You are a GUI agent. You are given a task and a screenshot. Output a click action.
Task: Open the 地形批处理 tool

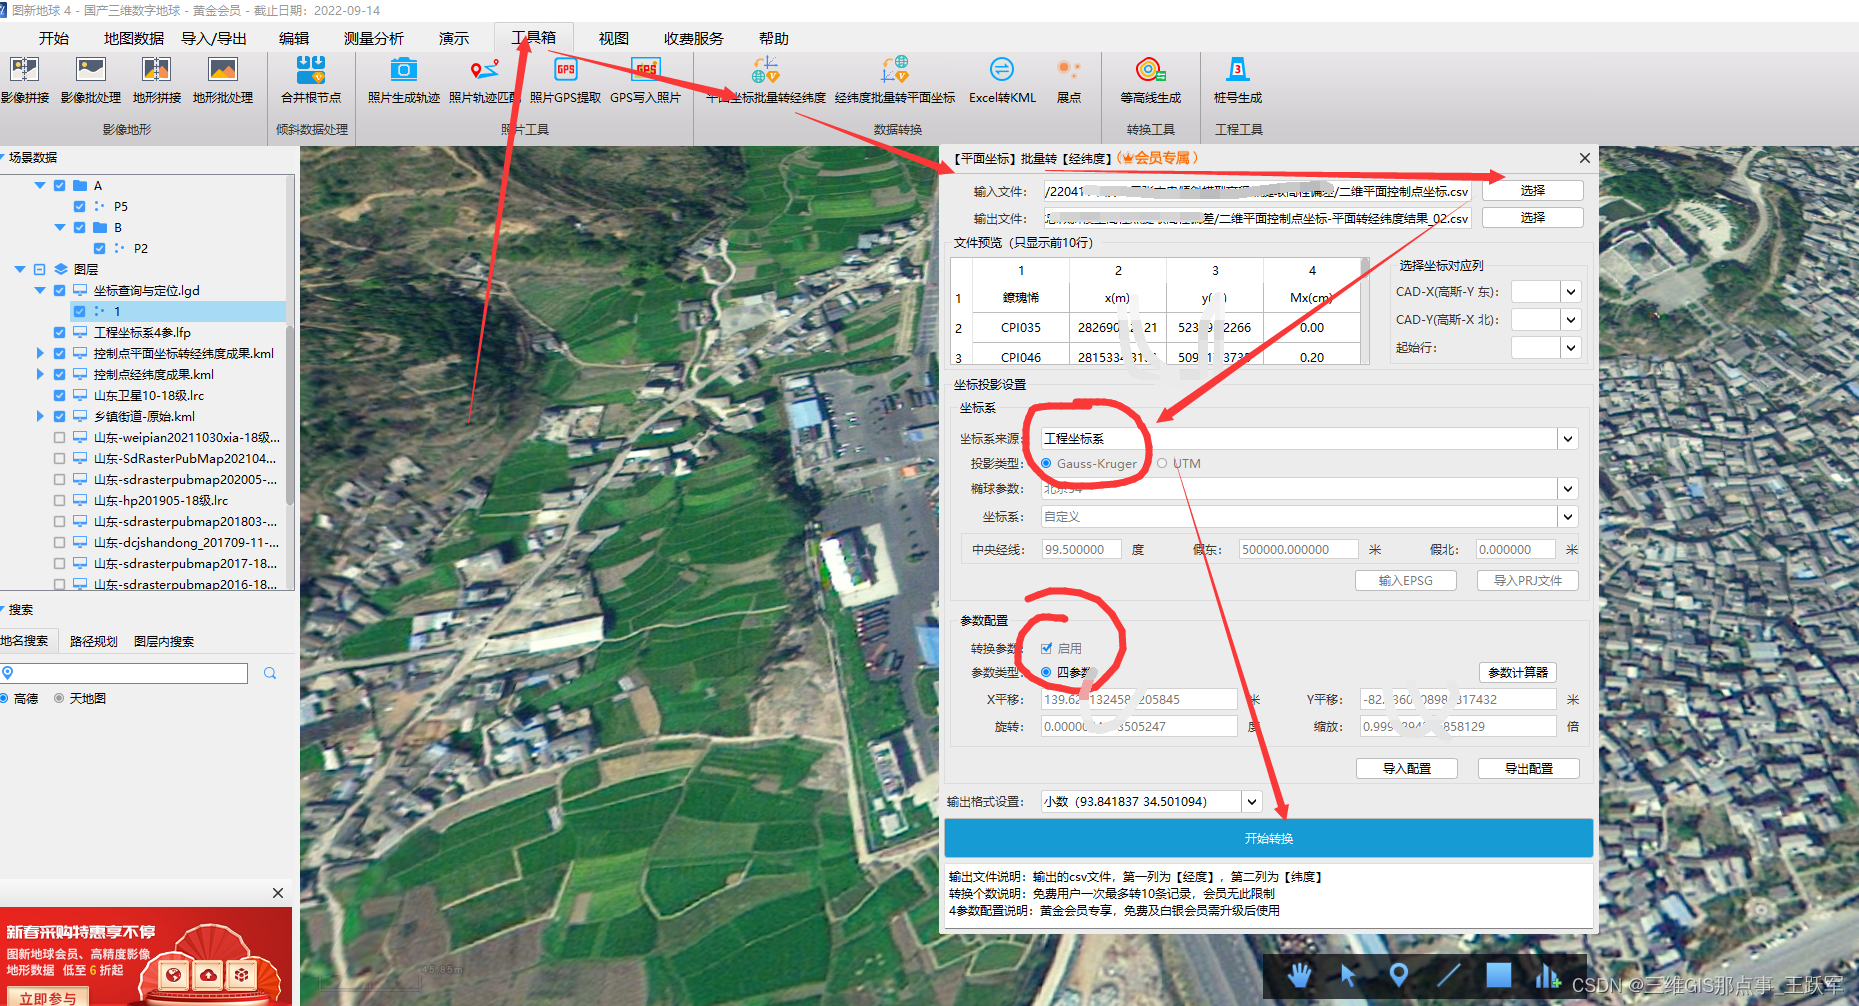click(x=223, y=79)
